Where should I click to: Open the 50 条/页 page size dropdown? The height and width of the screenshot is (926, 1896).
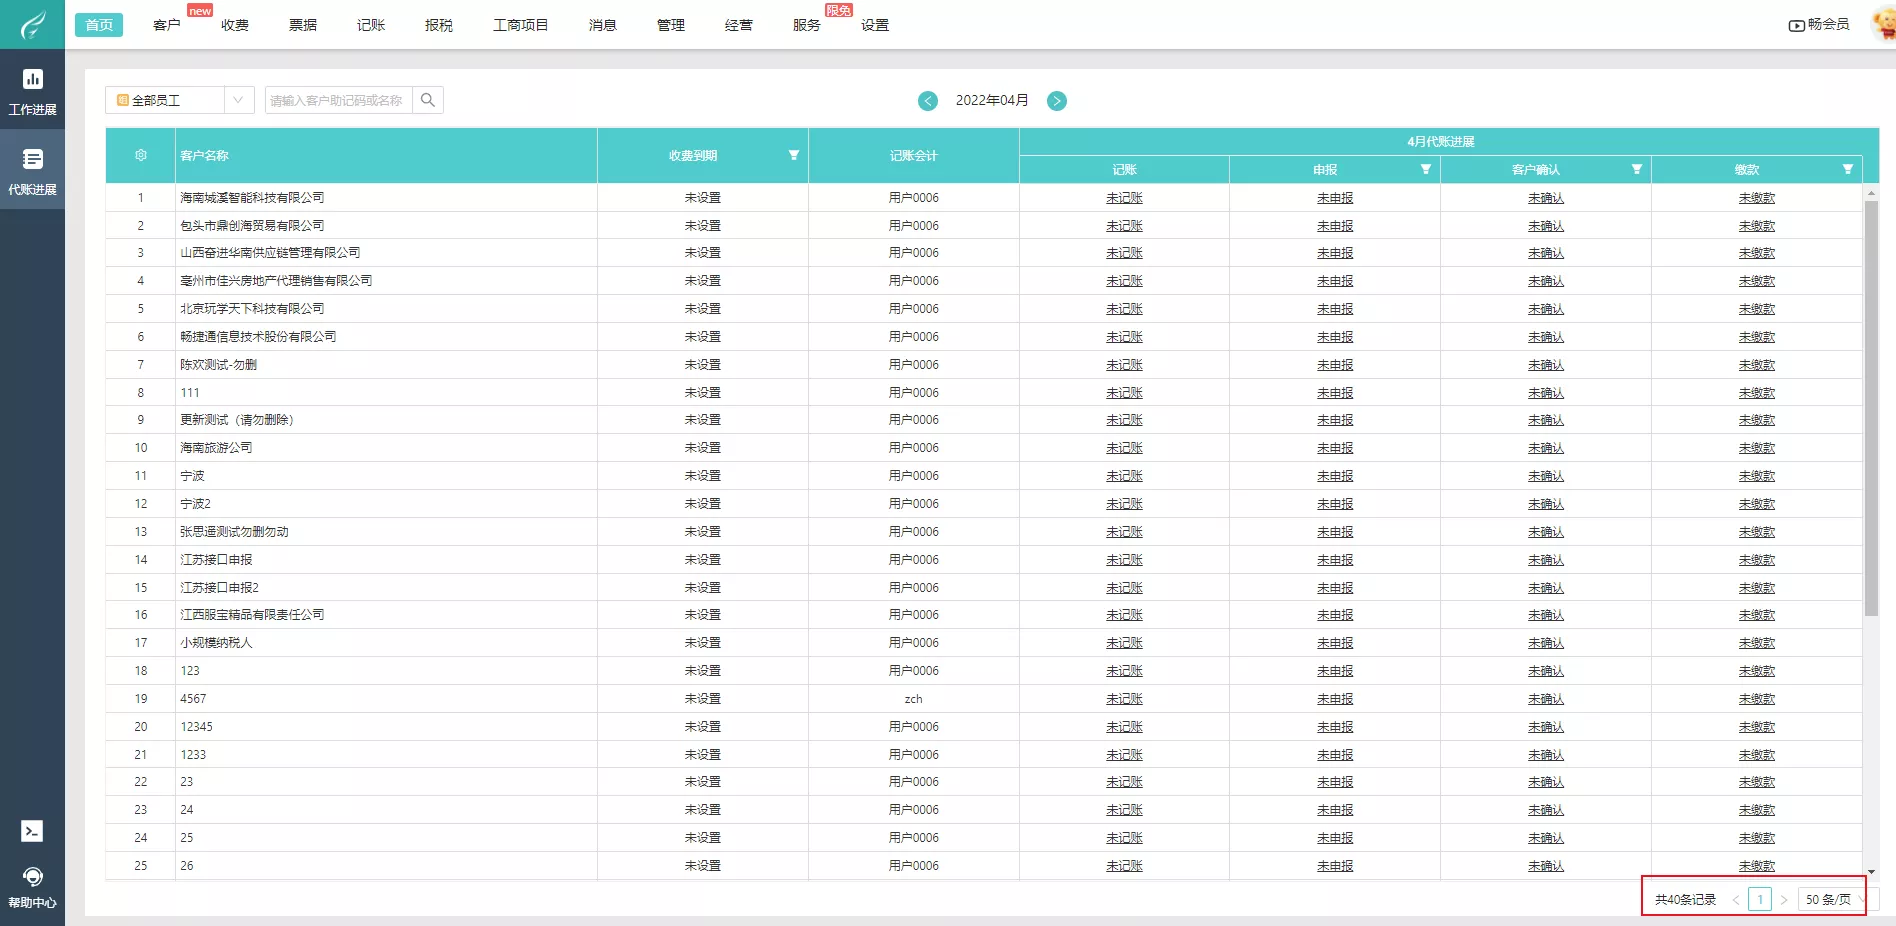tap(1836, 900)
